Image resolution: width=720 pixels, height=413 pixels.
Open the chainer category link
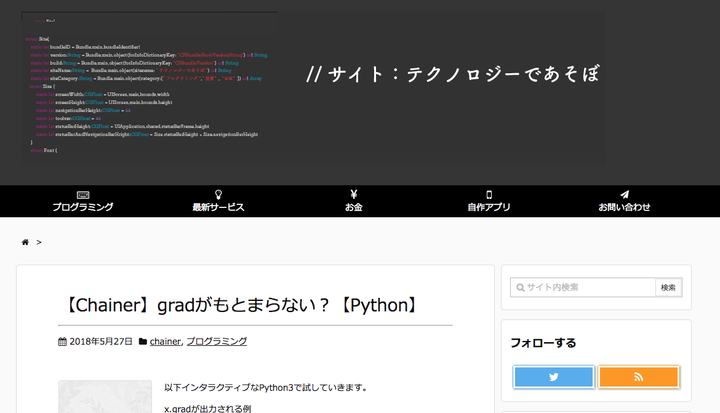(x=165, y=341)
